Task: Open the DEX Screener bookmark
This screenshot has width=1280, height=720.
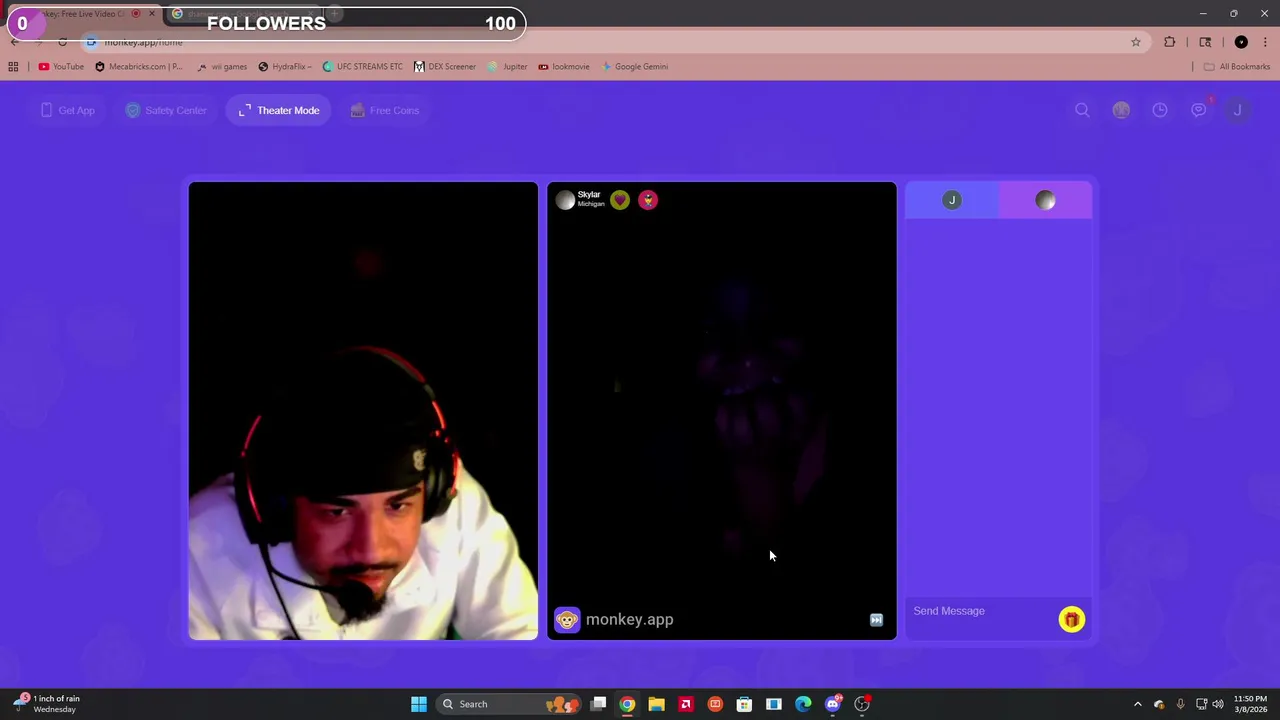Action: click(445, 67)
